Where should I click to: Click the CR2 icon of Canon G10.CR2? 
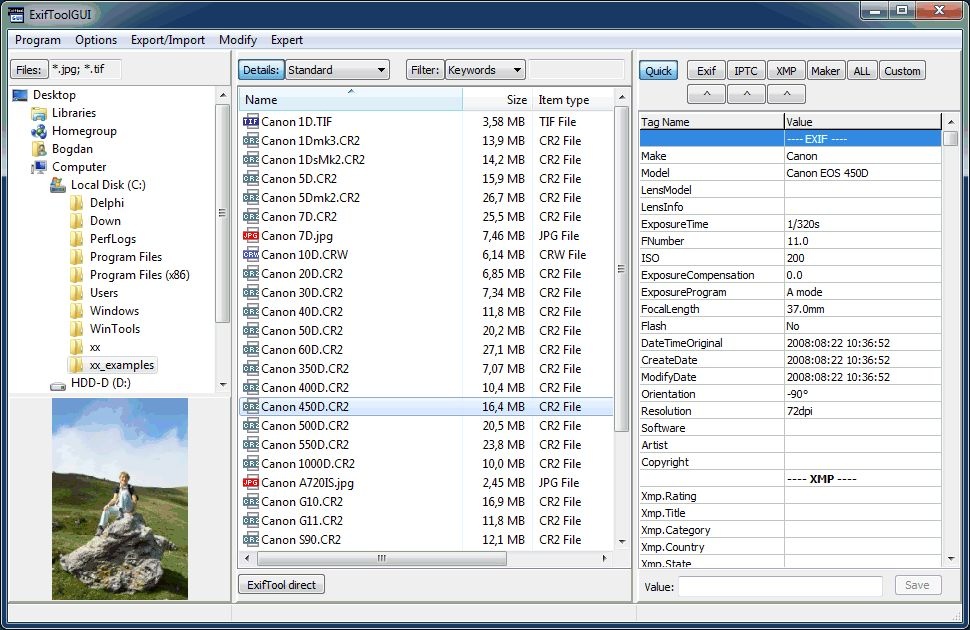coord(251,501)
